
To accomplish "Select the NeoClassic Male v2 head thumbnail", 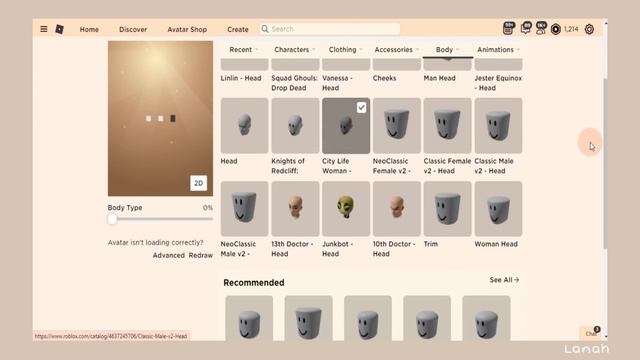I will tap(244, 209).
